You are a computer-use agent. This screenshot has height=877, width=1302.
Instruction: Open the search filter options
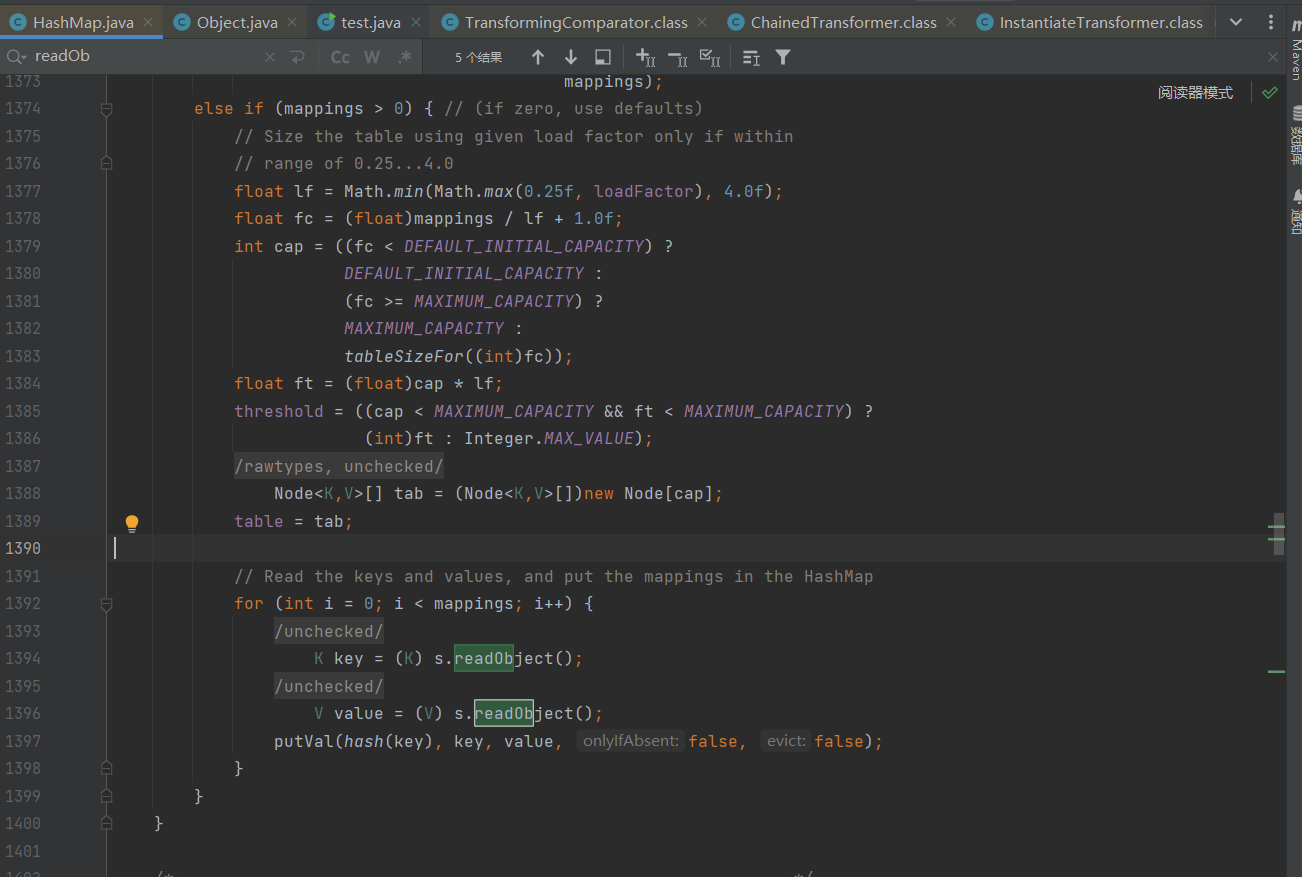click(783, 58)
